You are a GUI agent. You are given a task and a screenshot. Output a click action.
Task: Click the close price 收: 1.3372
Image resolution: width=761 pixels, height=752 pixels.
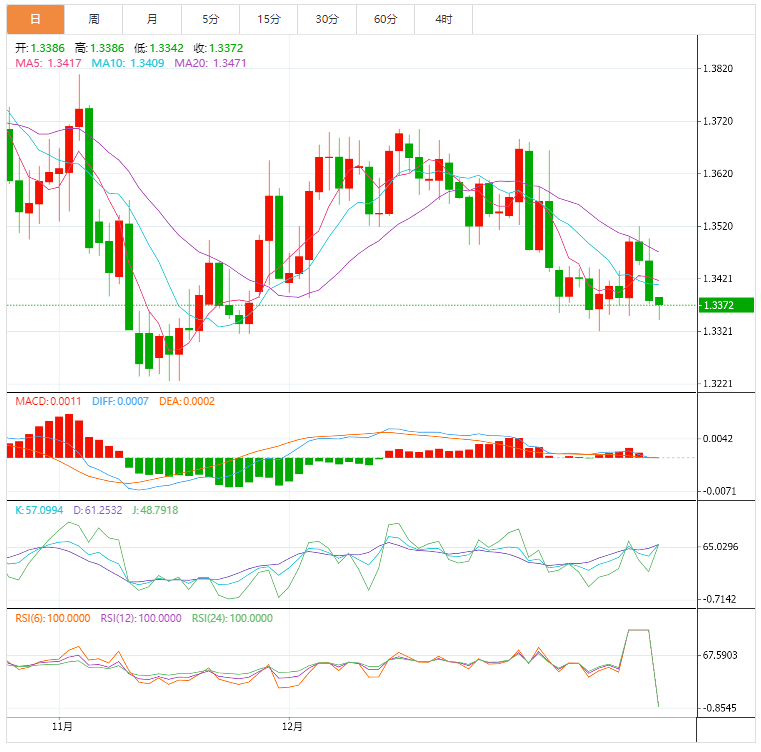218,48
